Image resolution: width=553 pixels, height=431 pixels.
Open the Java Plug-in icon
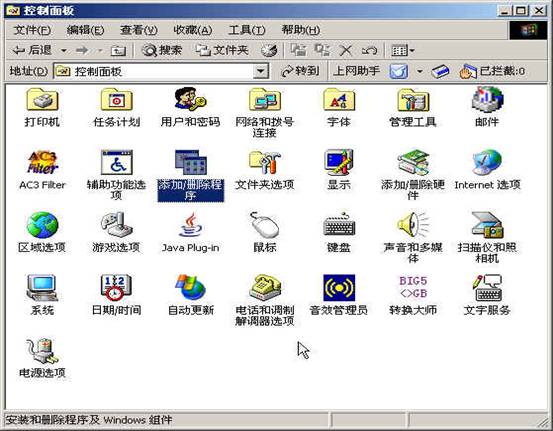pos(190,225)
